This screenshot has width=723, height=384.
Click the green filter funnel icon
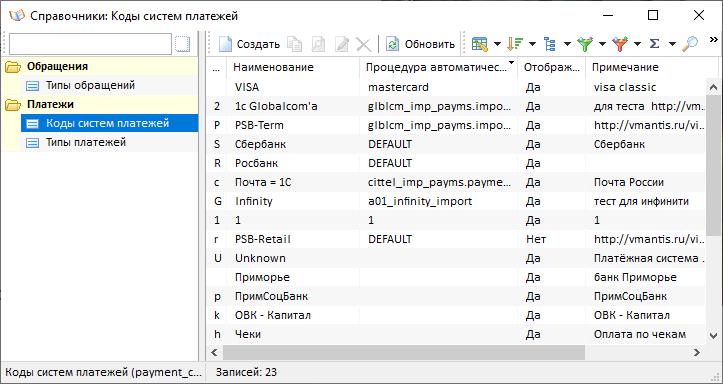[585, 44]
